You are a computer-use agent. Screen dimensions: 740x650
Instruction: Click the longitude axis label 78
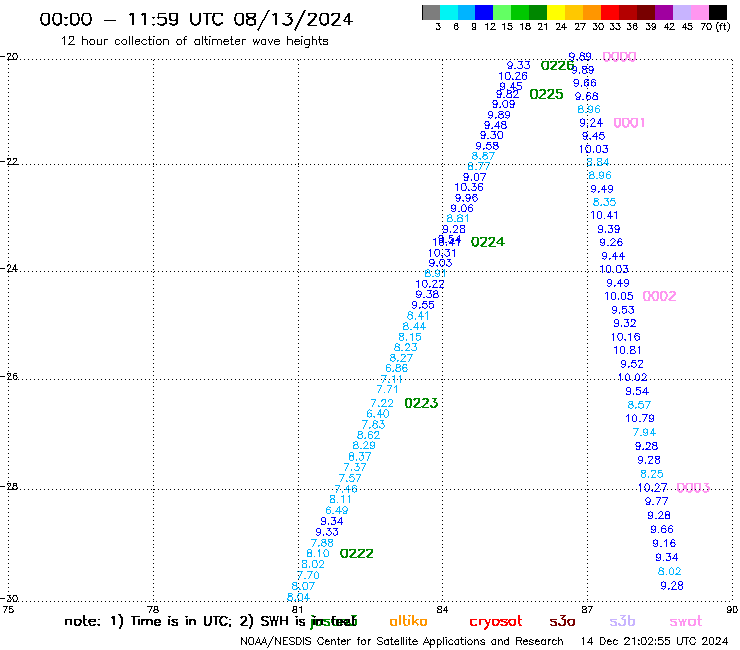coord(153,610)
